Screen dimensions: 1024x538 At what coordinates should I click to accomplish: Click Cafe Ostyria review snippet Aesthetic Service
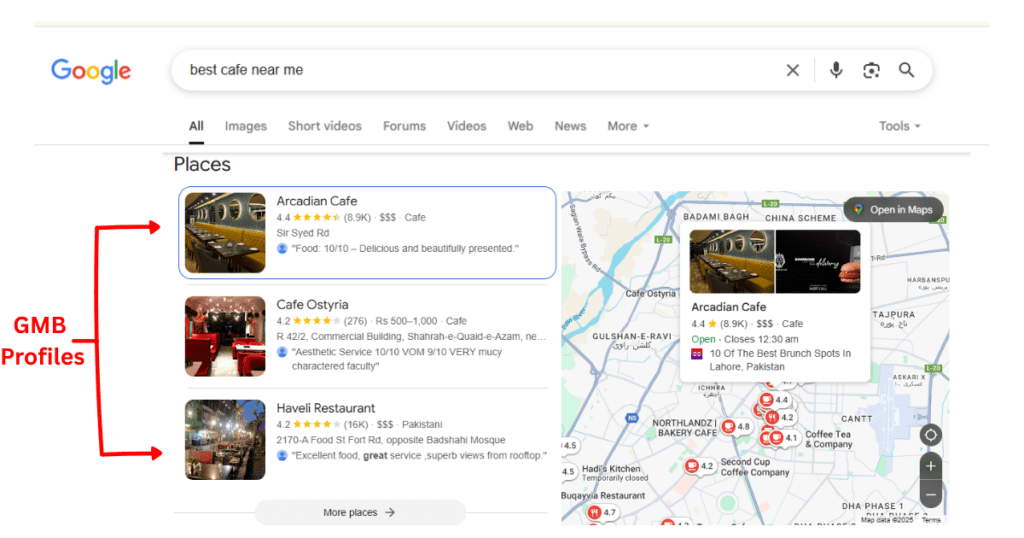[x=397, y=359]
